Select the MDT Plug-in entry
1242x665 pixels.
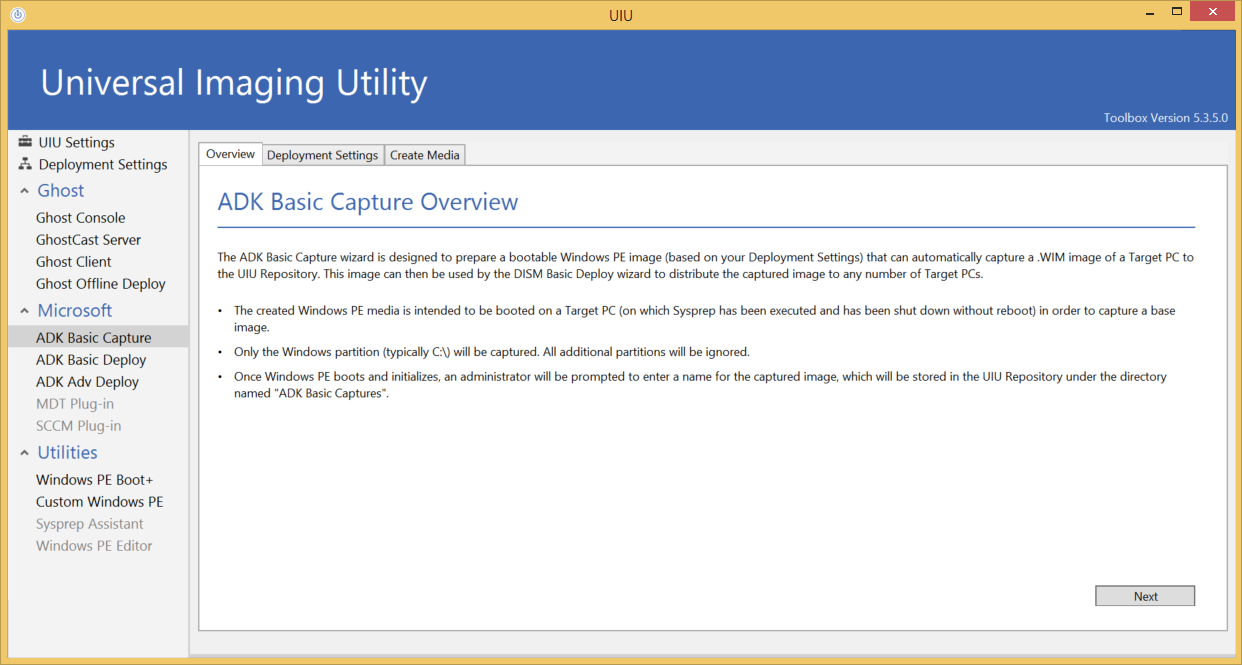75,404
